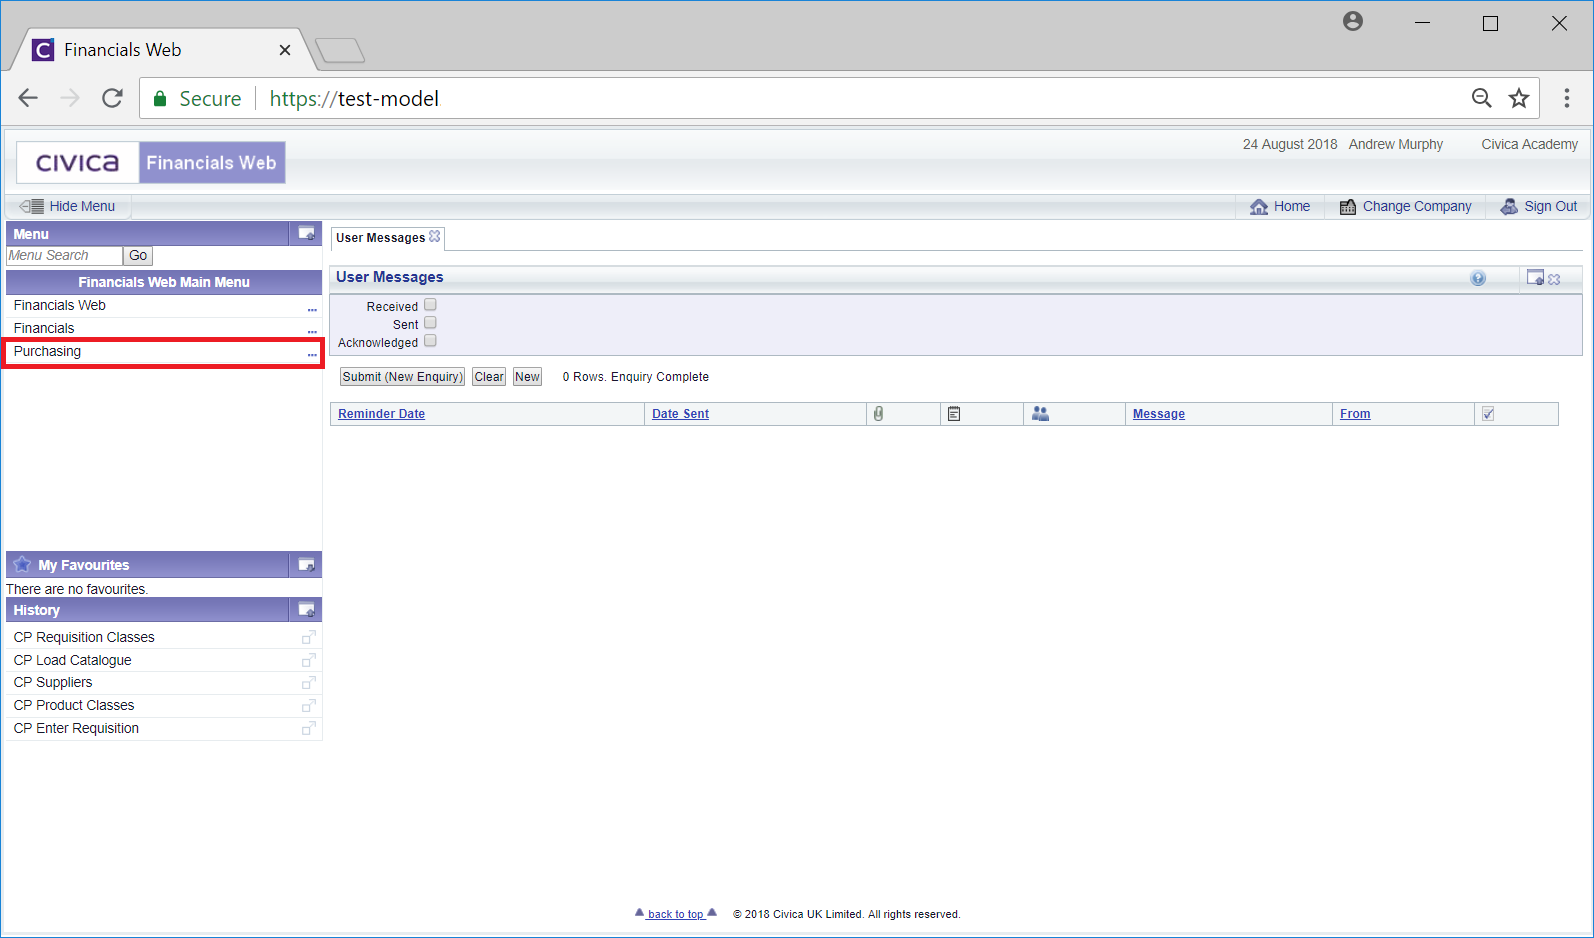Open CP Load Catalogue from History
Image resolution: width=1594 pixels, height=938 pixels.
(72, 660)
